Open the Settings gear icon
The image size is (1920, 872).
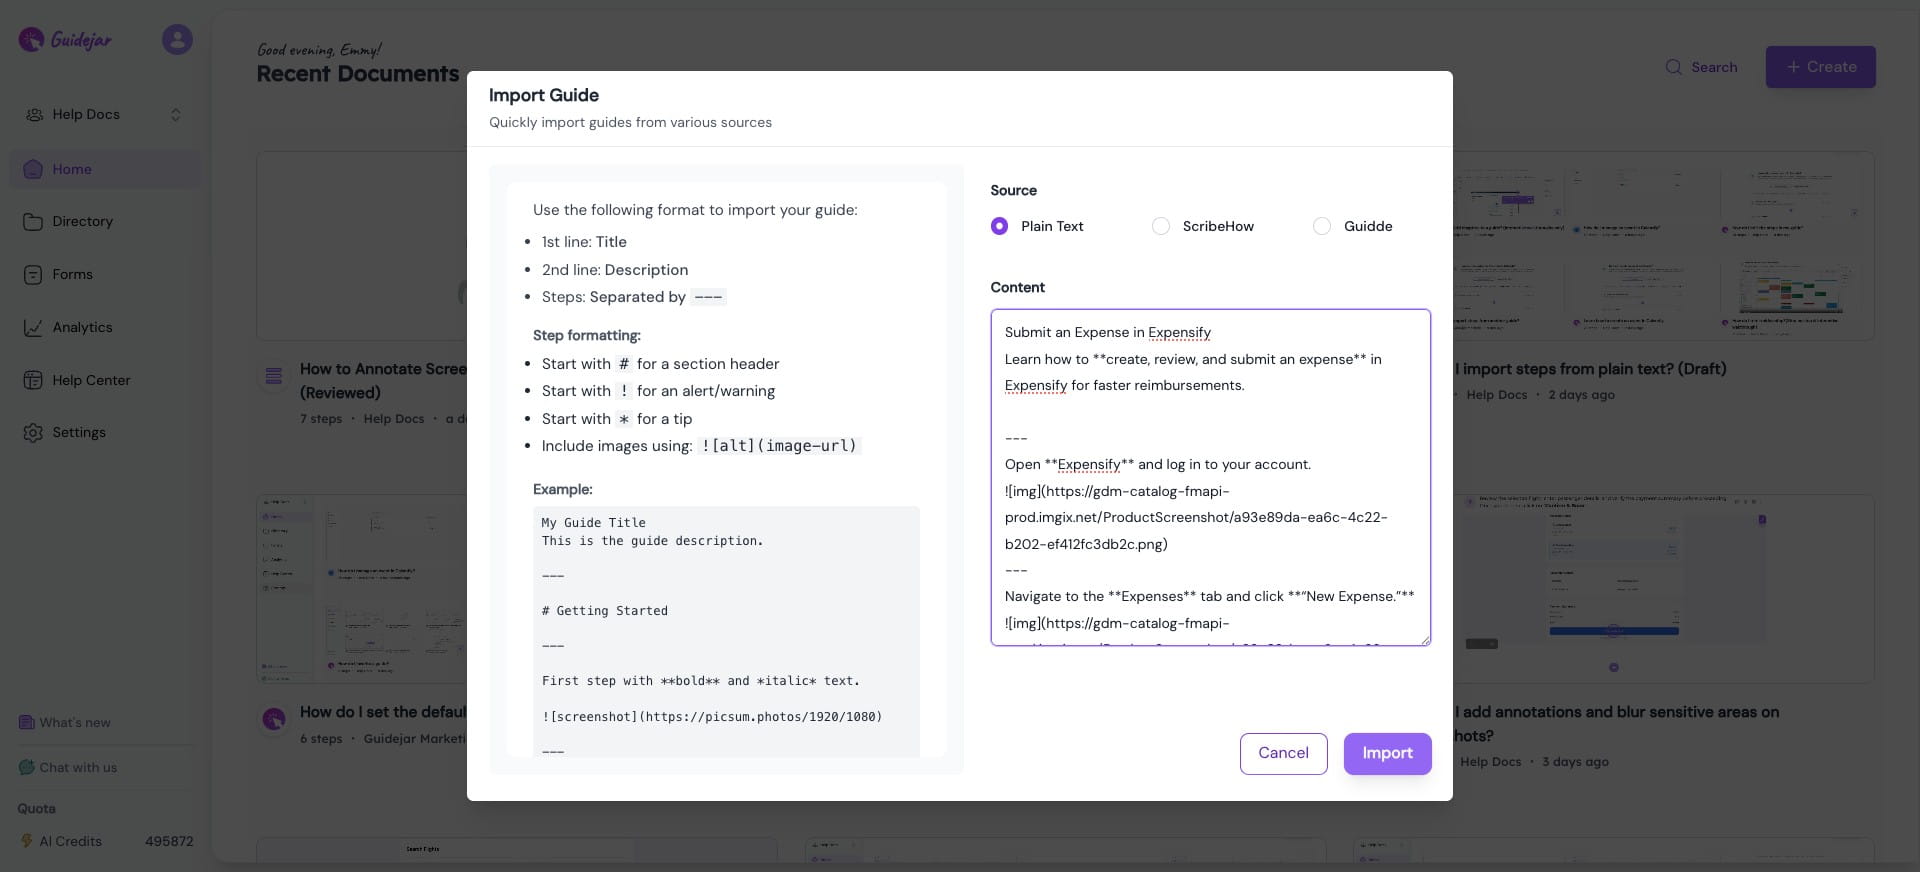[x=33, y=433]
